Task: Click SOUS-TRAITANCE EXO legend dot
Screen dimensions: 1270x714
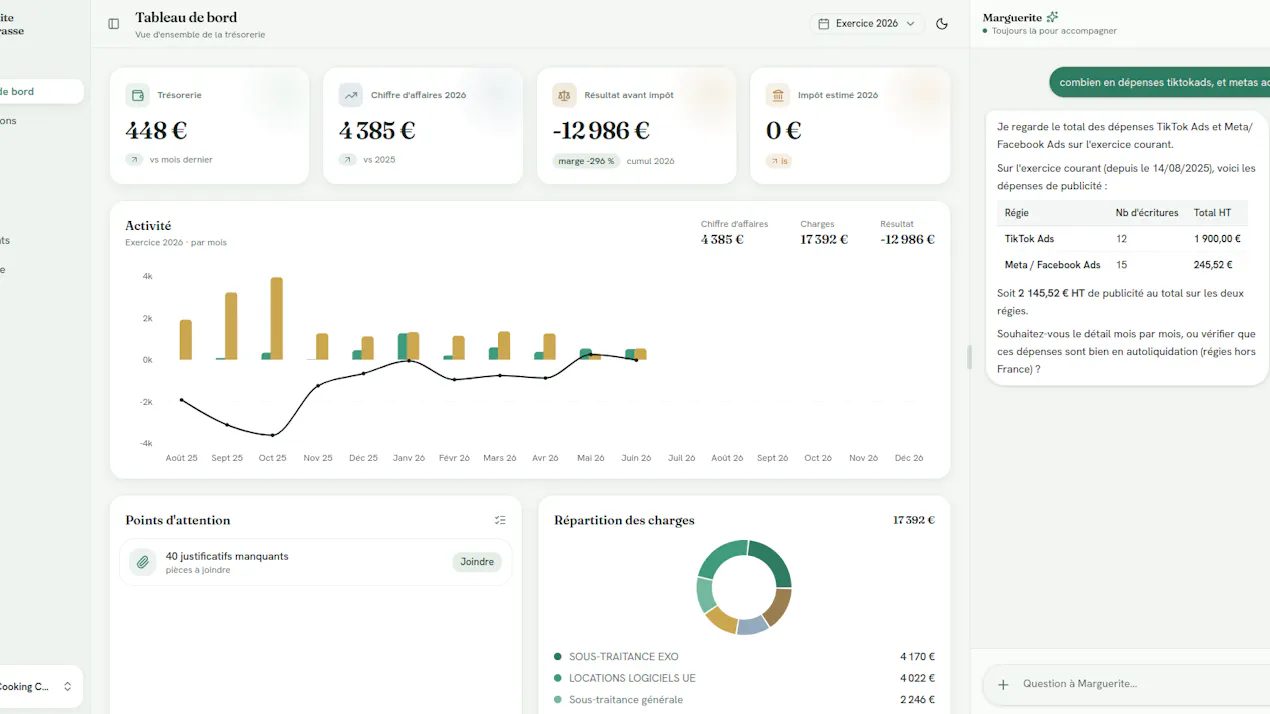Action: tap(558, 657)
